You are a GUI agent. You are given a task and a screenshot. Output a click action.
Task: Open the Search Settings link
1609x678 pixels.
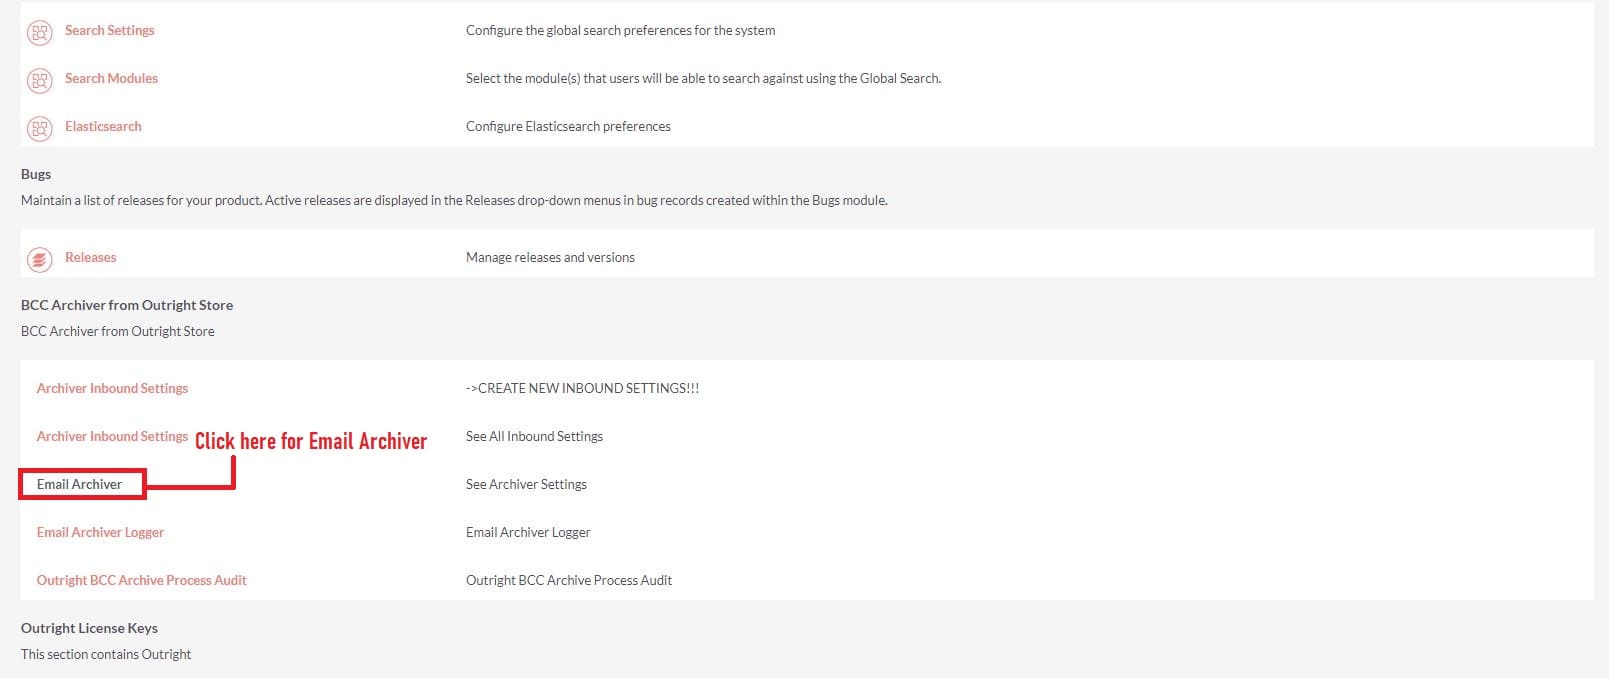click(109, 30)
